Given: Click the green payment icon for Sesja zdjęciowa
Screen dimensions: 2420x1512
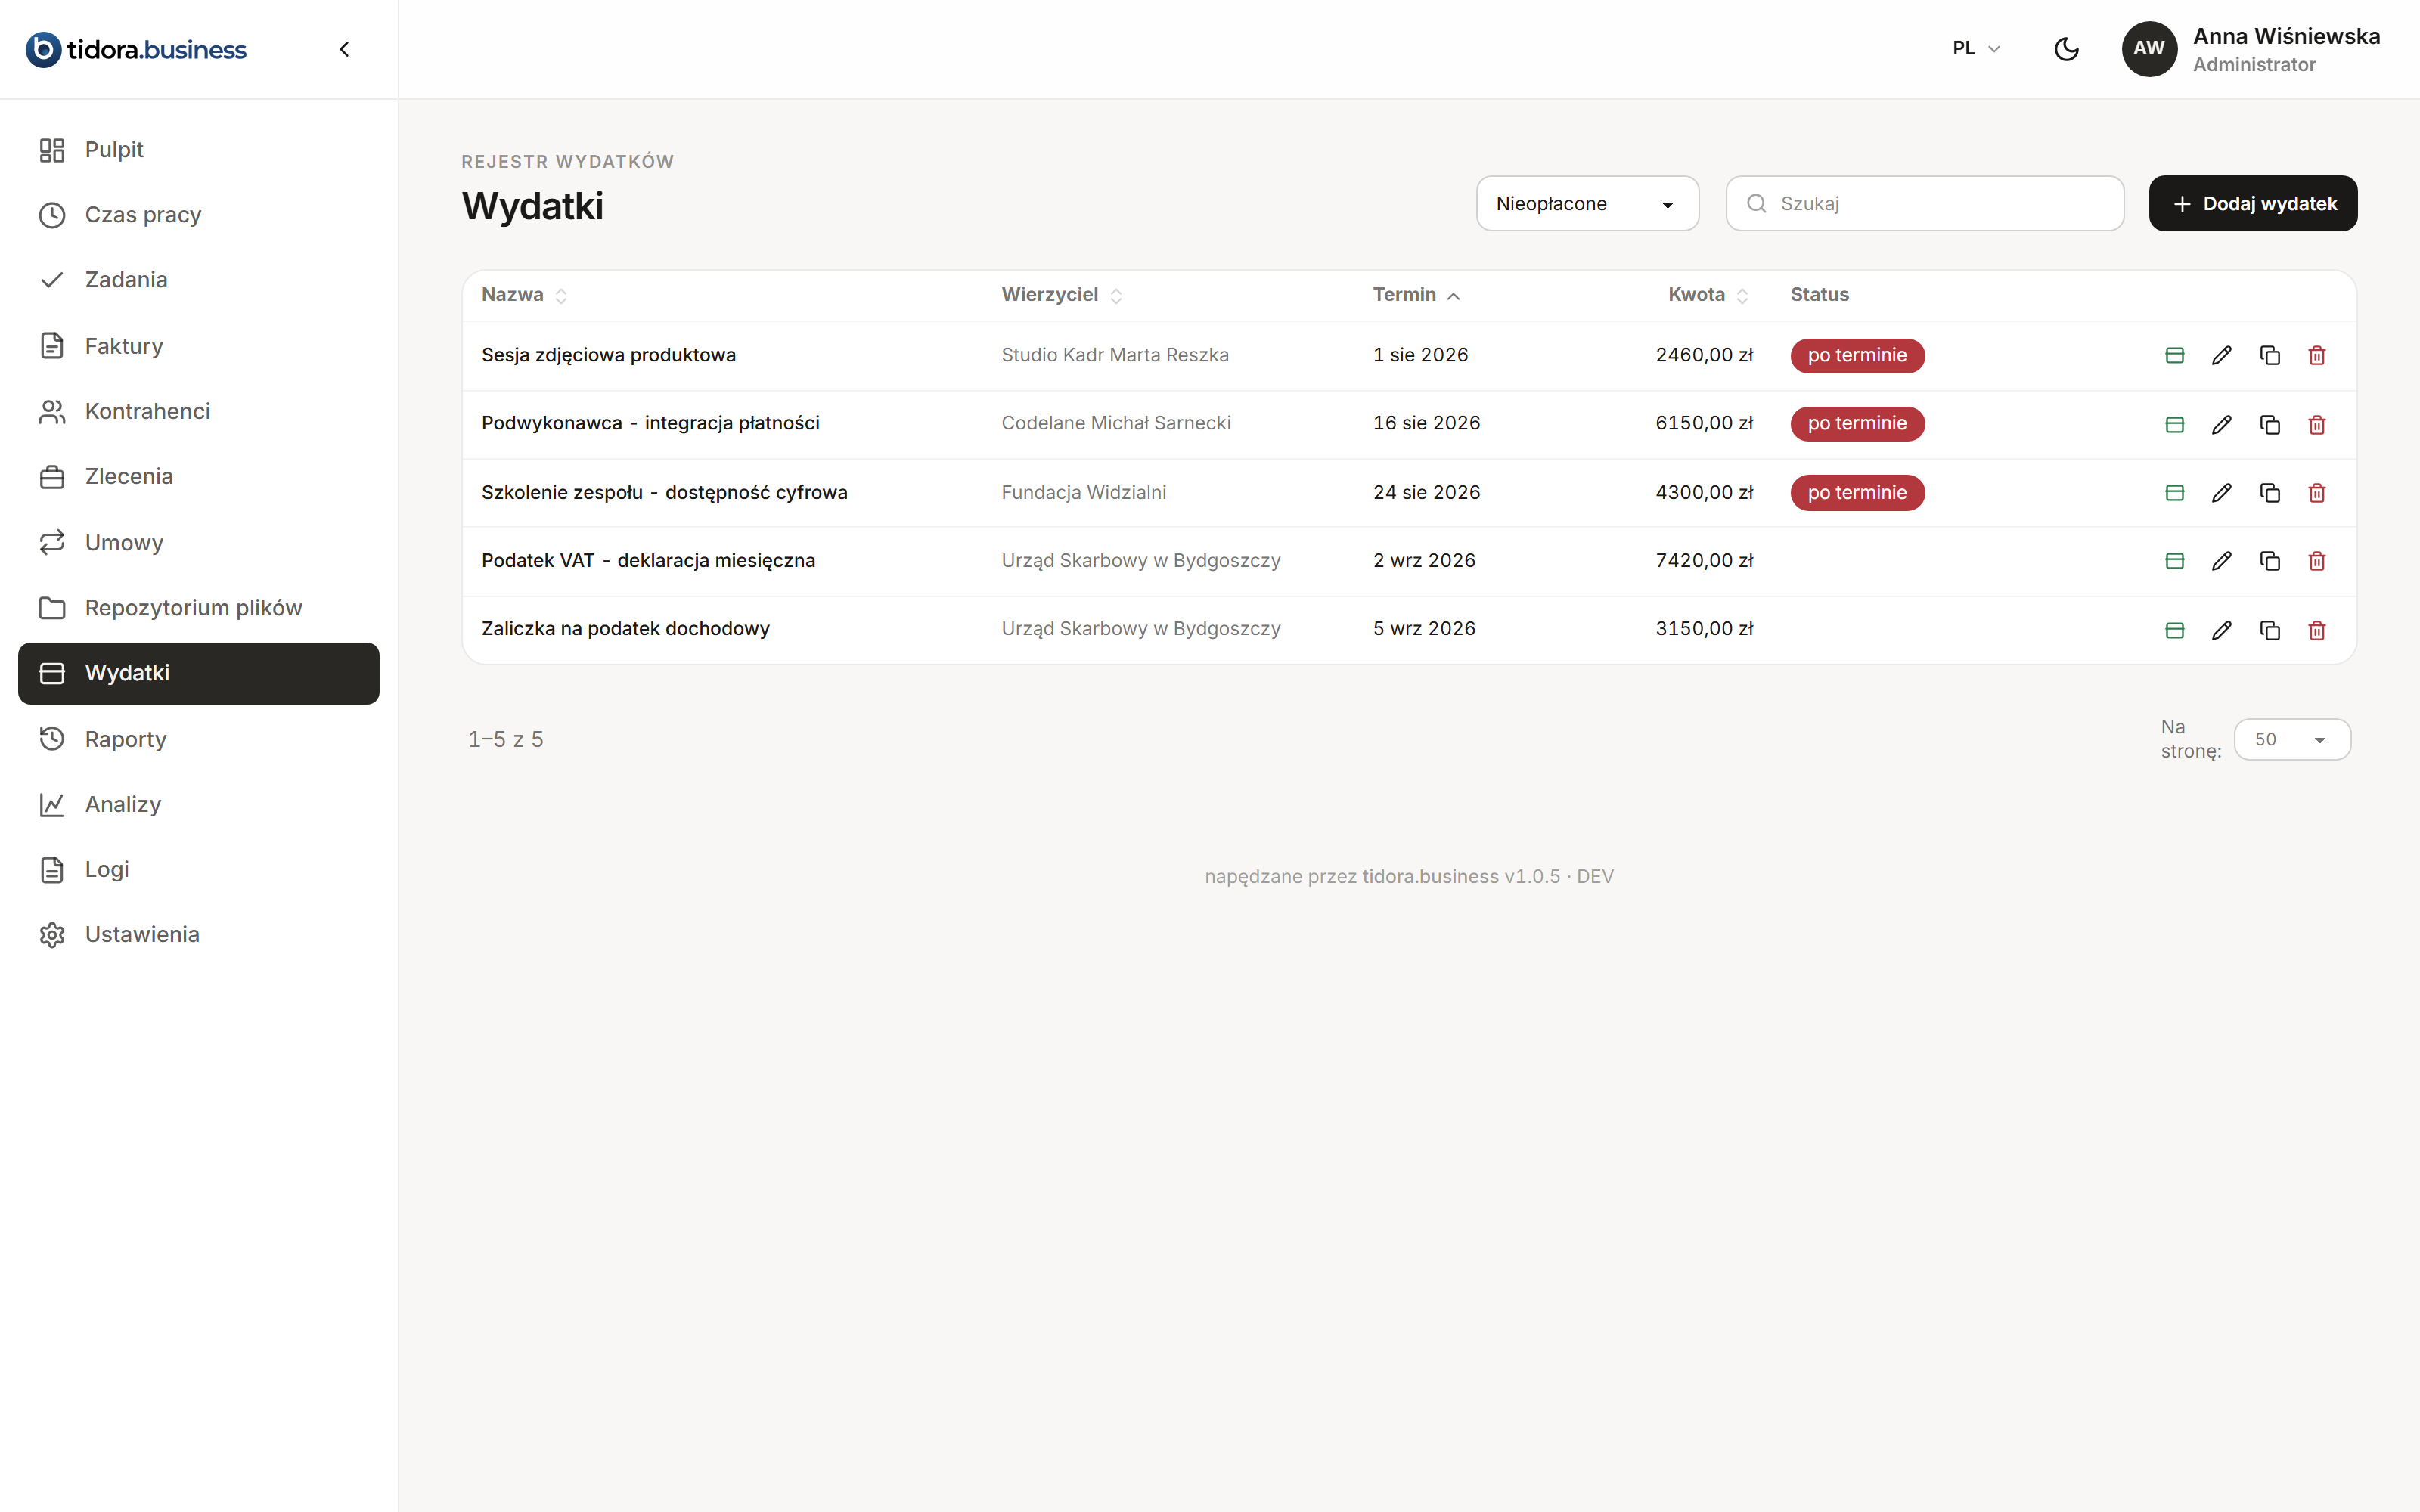Looking at the screenshot, I should 2175,356.
